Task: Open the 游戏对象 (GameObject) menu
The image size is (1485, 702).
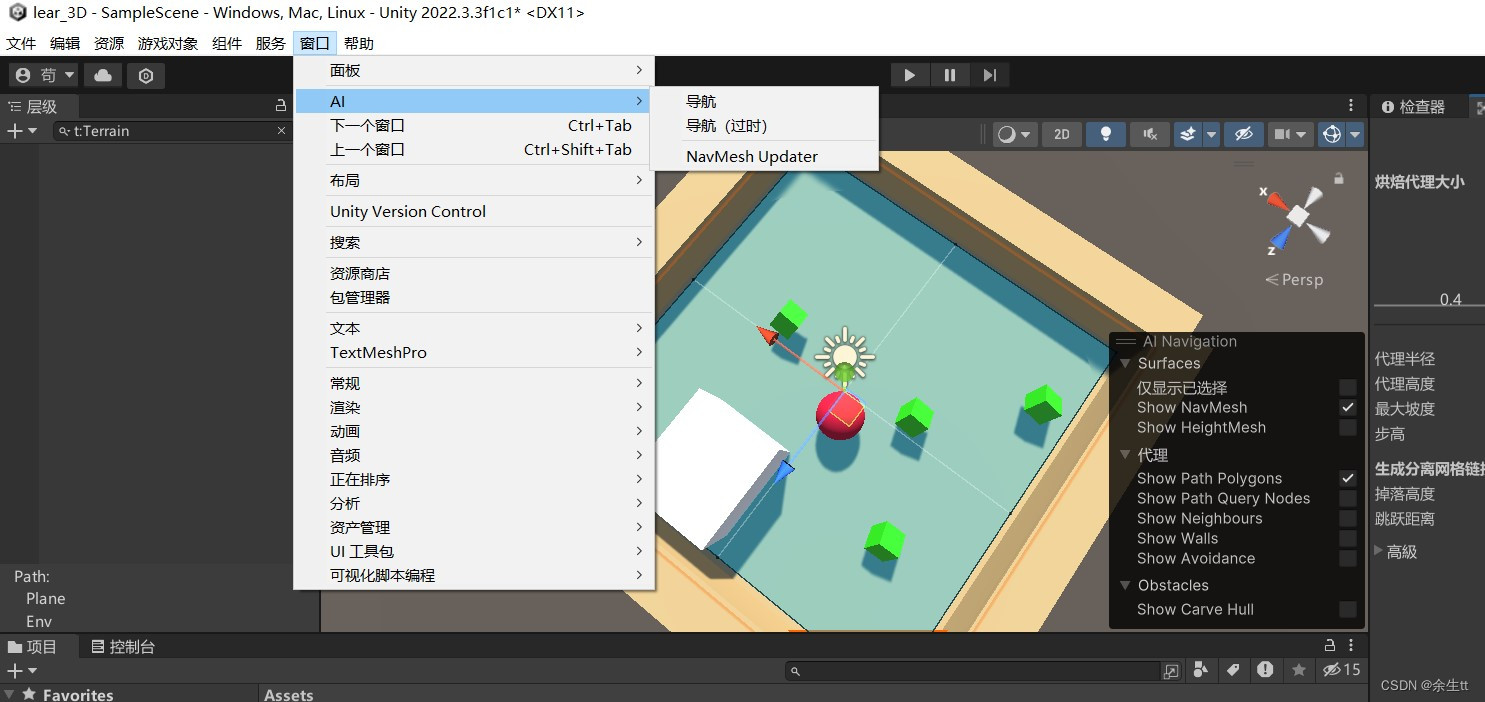Action: click(168, 43)
